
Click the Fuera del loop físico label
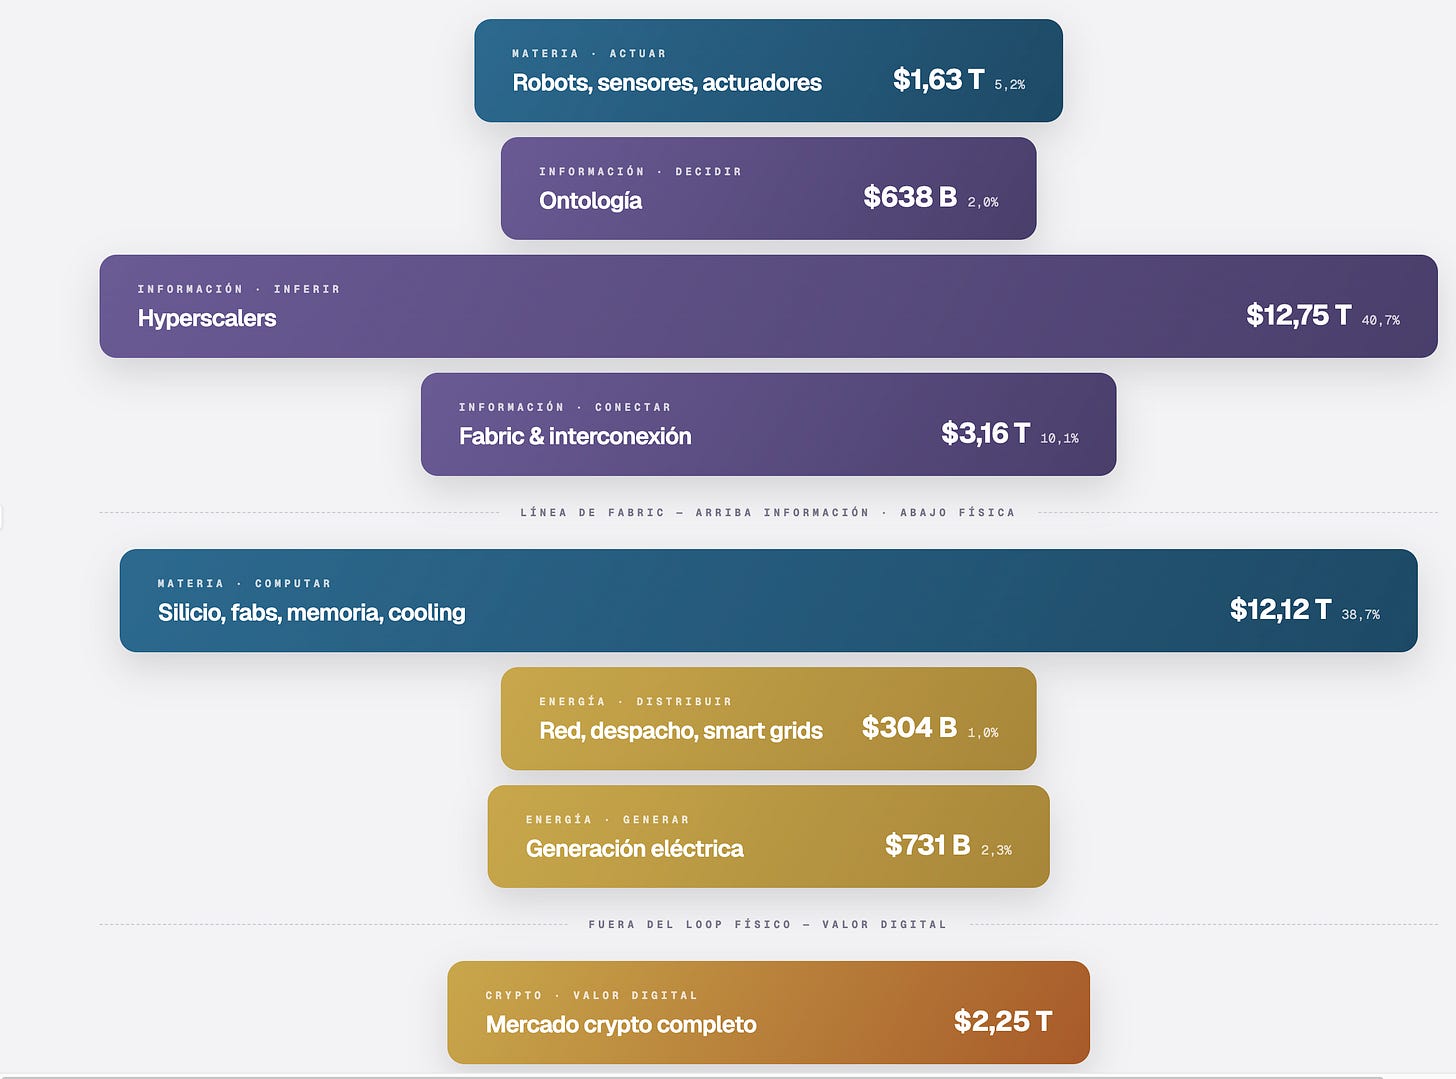coord(767,925)
